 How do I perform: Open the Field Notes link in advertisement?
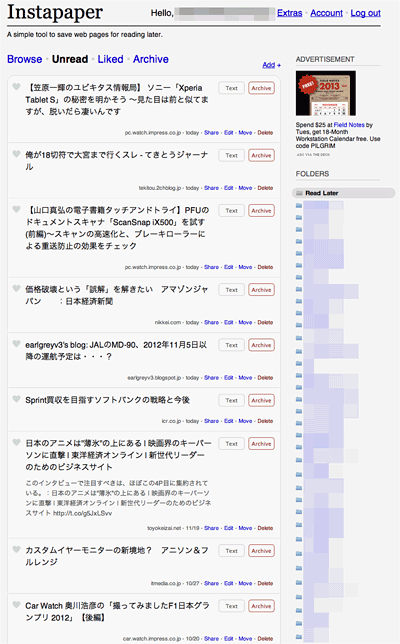pos(349,125)
